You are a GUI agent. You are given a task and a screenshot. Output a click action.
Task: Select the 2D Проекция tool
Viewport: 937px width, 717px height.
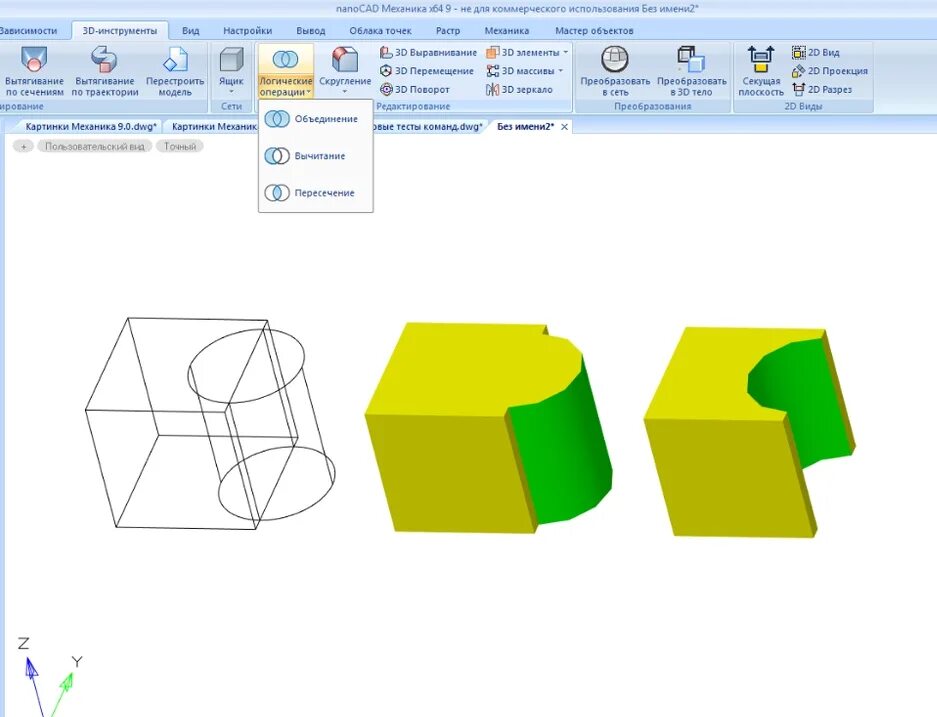[x=829, y=71]
